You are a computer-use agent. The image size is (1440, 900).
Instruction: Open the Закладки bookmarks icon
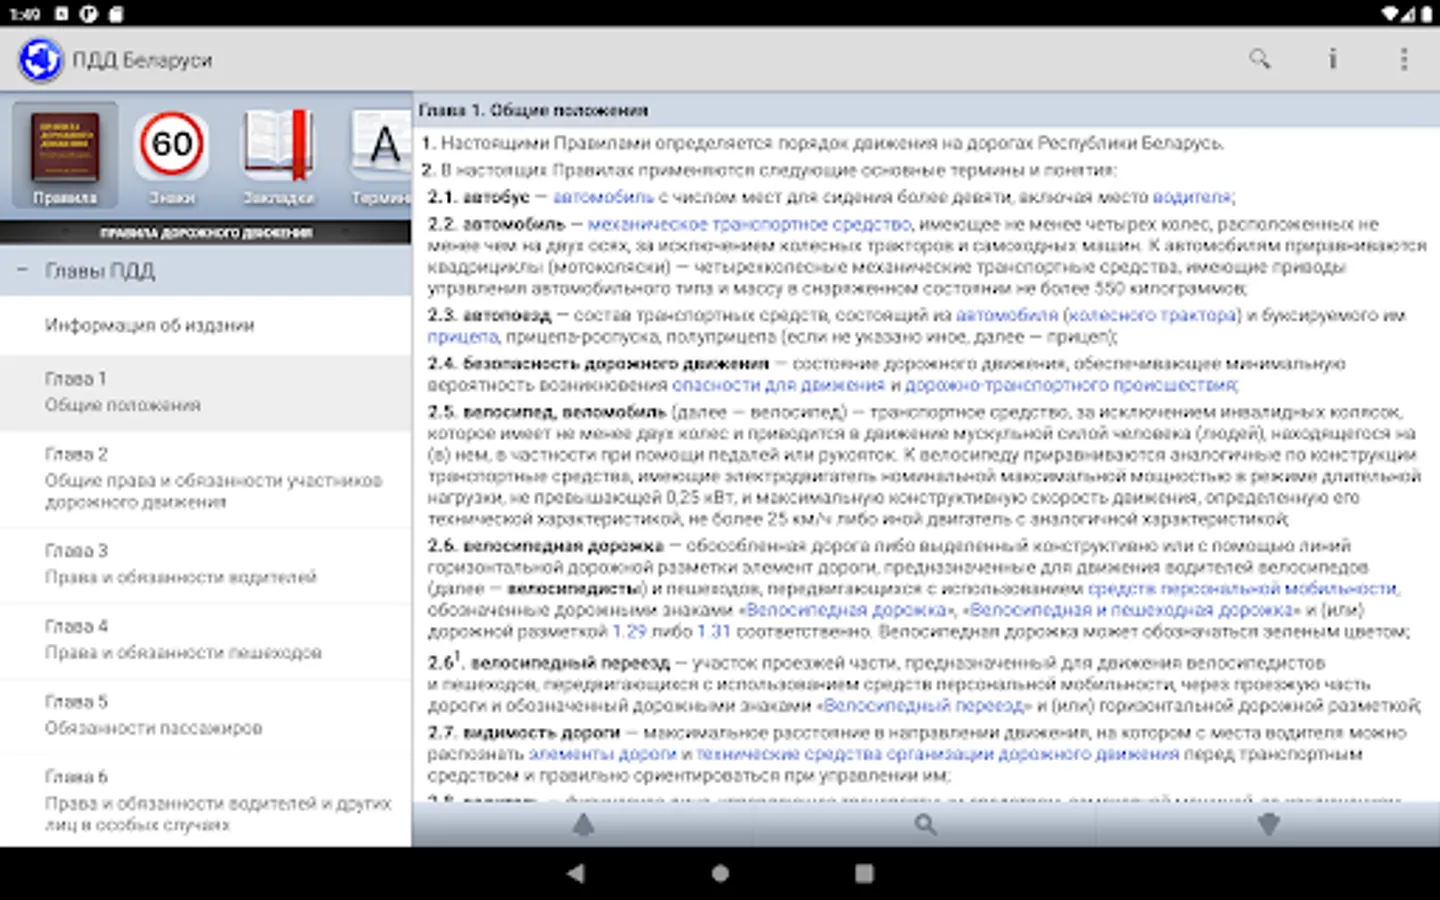click(x=279, y=155)
